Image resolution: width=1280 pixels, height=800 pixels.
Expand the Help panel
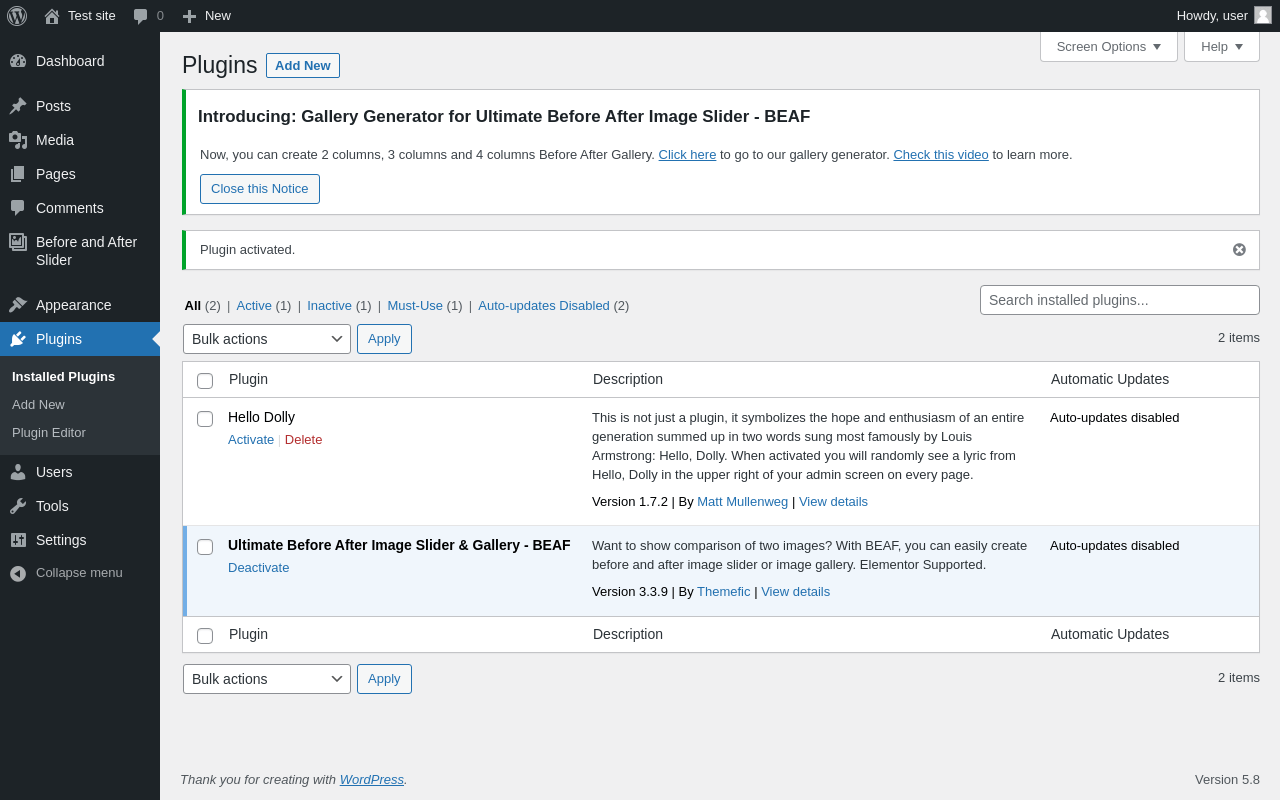[1222, 46]
